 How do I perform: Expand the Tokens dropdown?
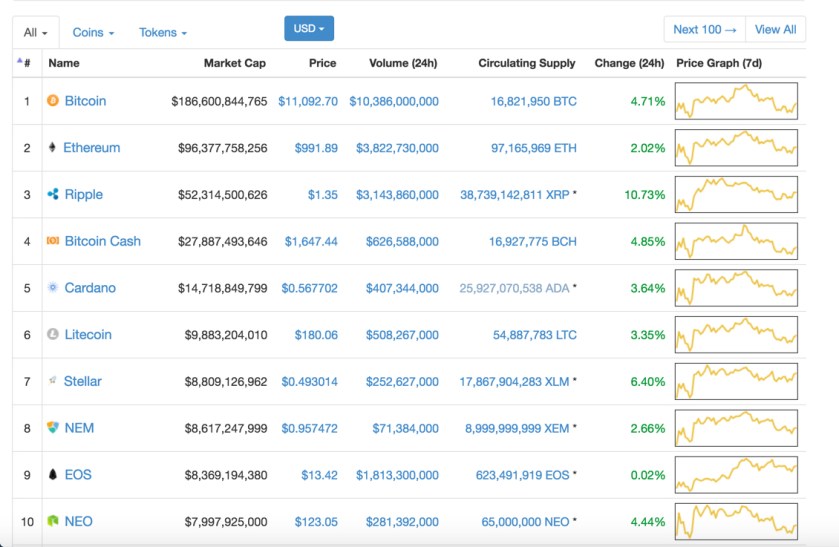163,33
